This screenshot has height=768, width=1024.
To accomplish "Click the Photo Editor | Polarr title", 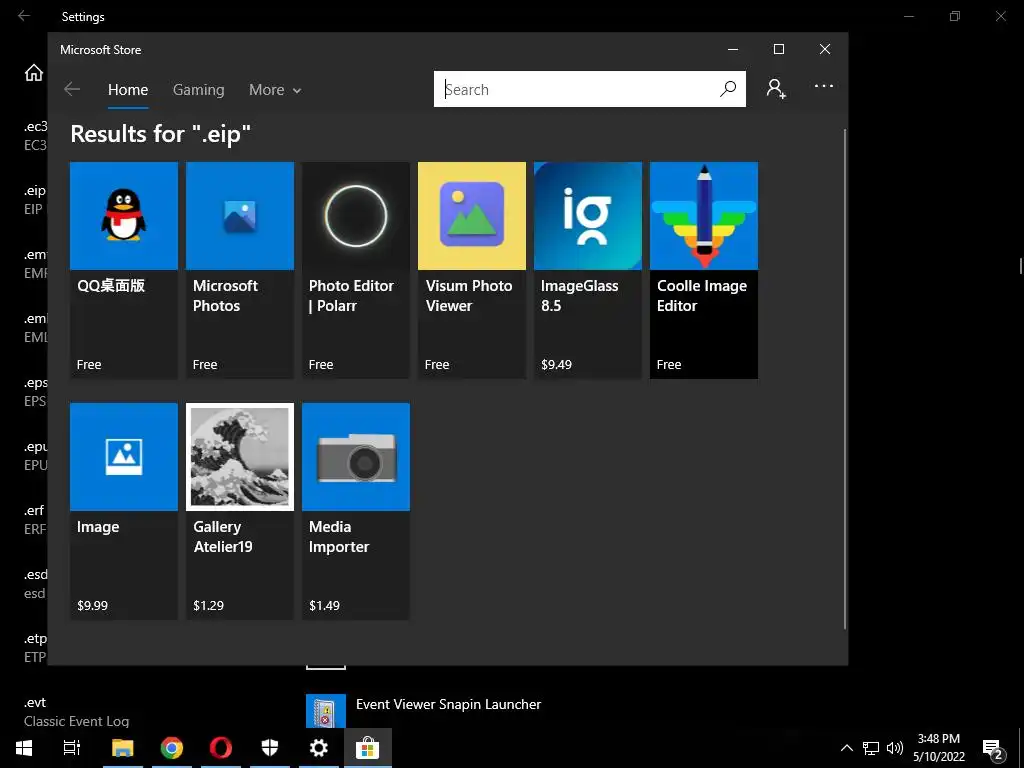I will coord(351,296).
